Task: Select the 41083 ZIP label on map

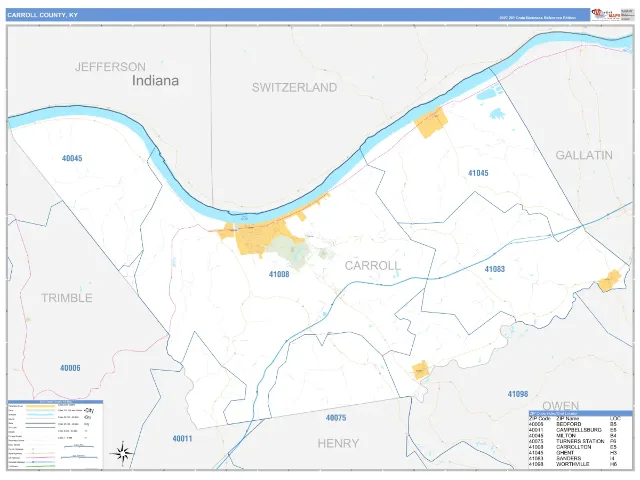Action: pos(495,269)
